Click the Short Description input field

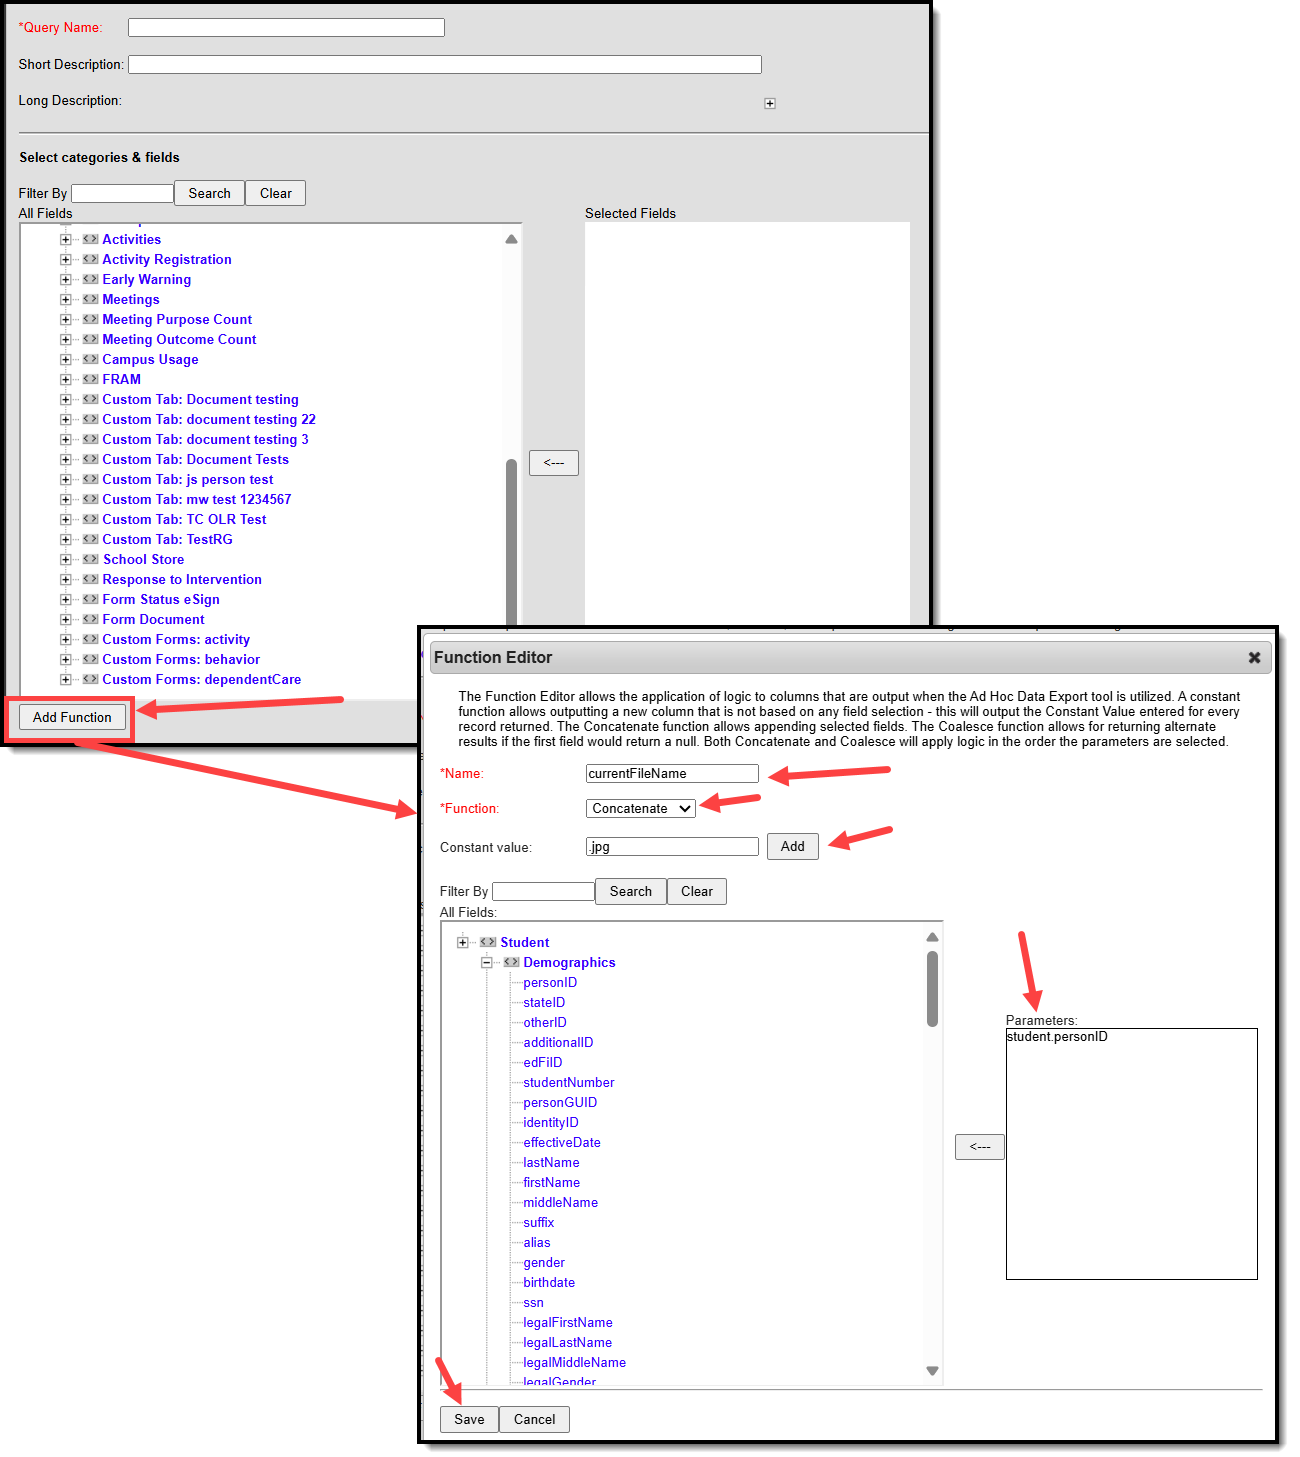click(445, 64)
